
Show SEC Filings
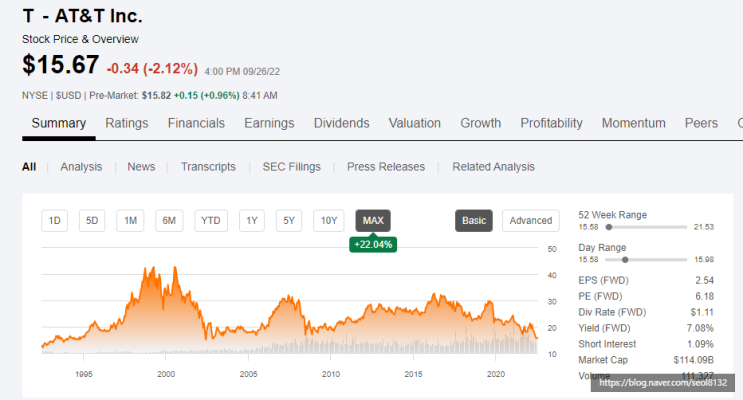click(x=291, y=167)
